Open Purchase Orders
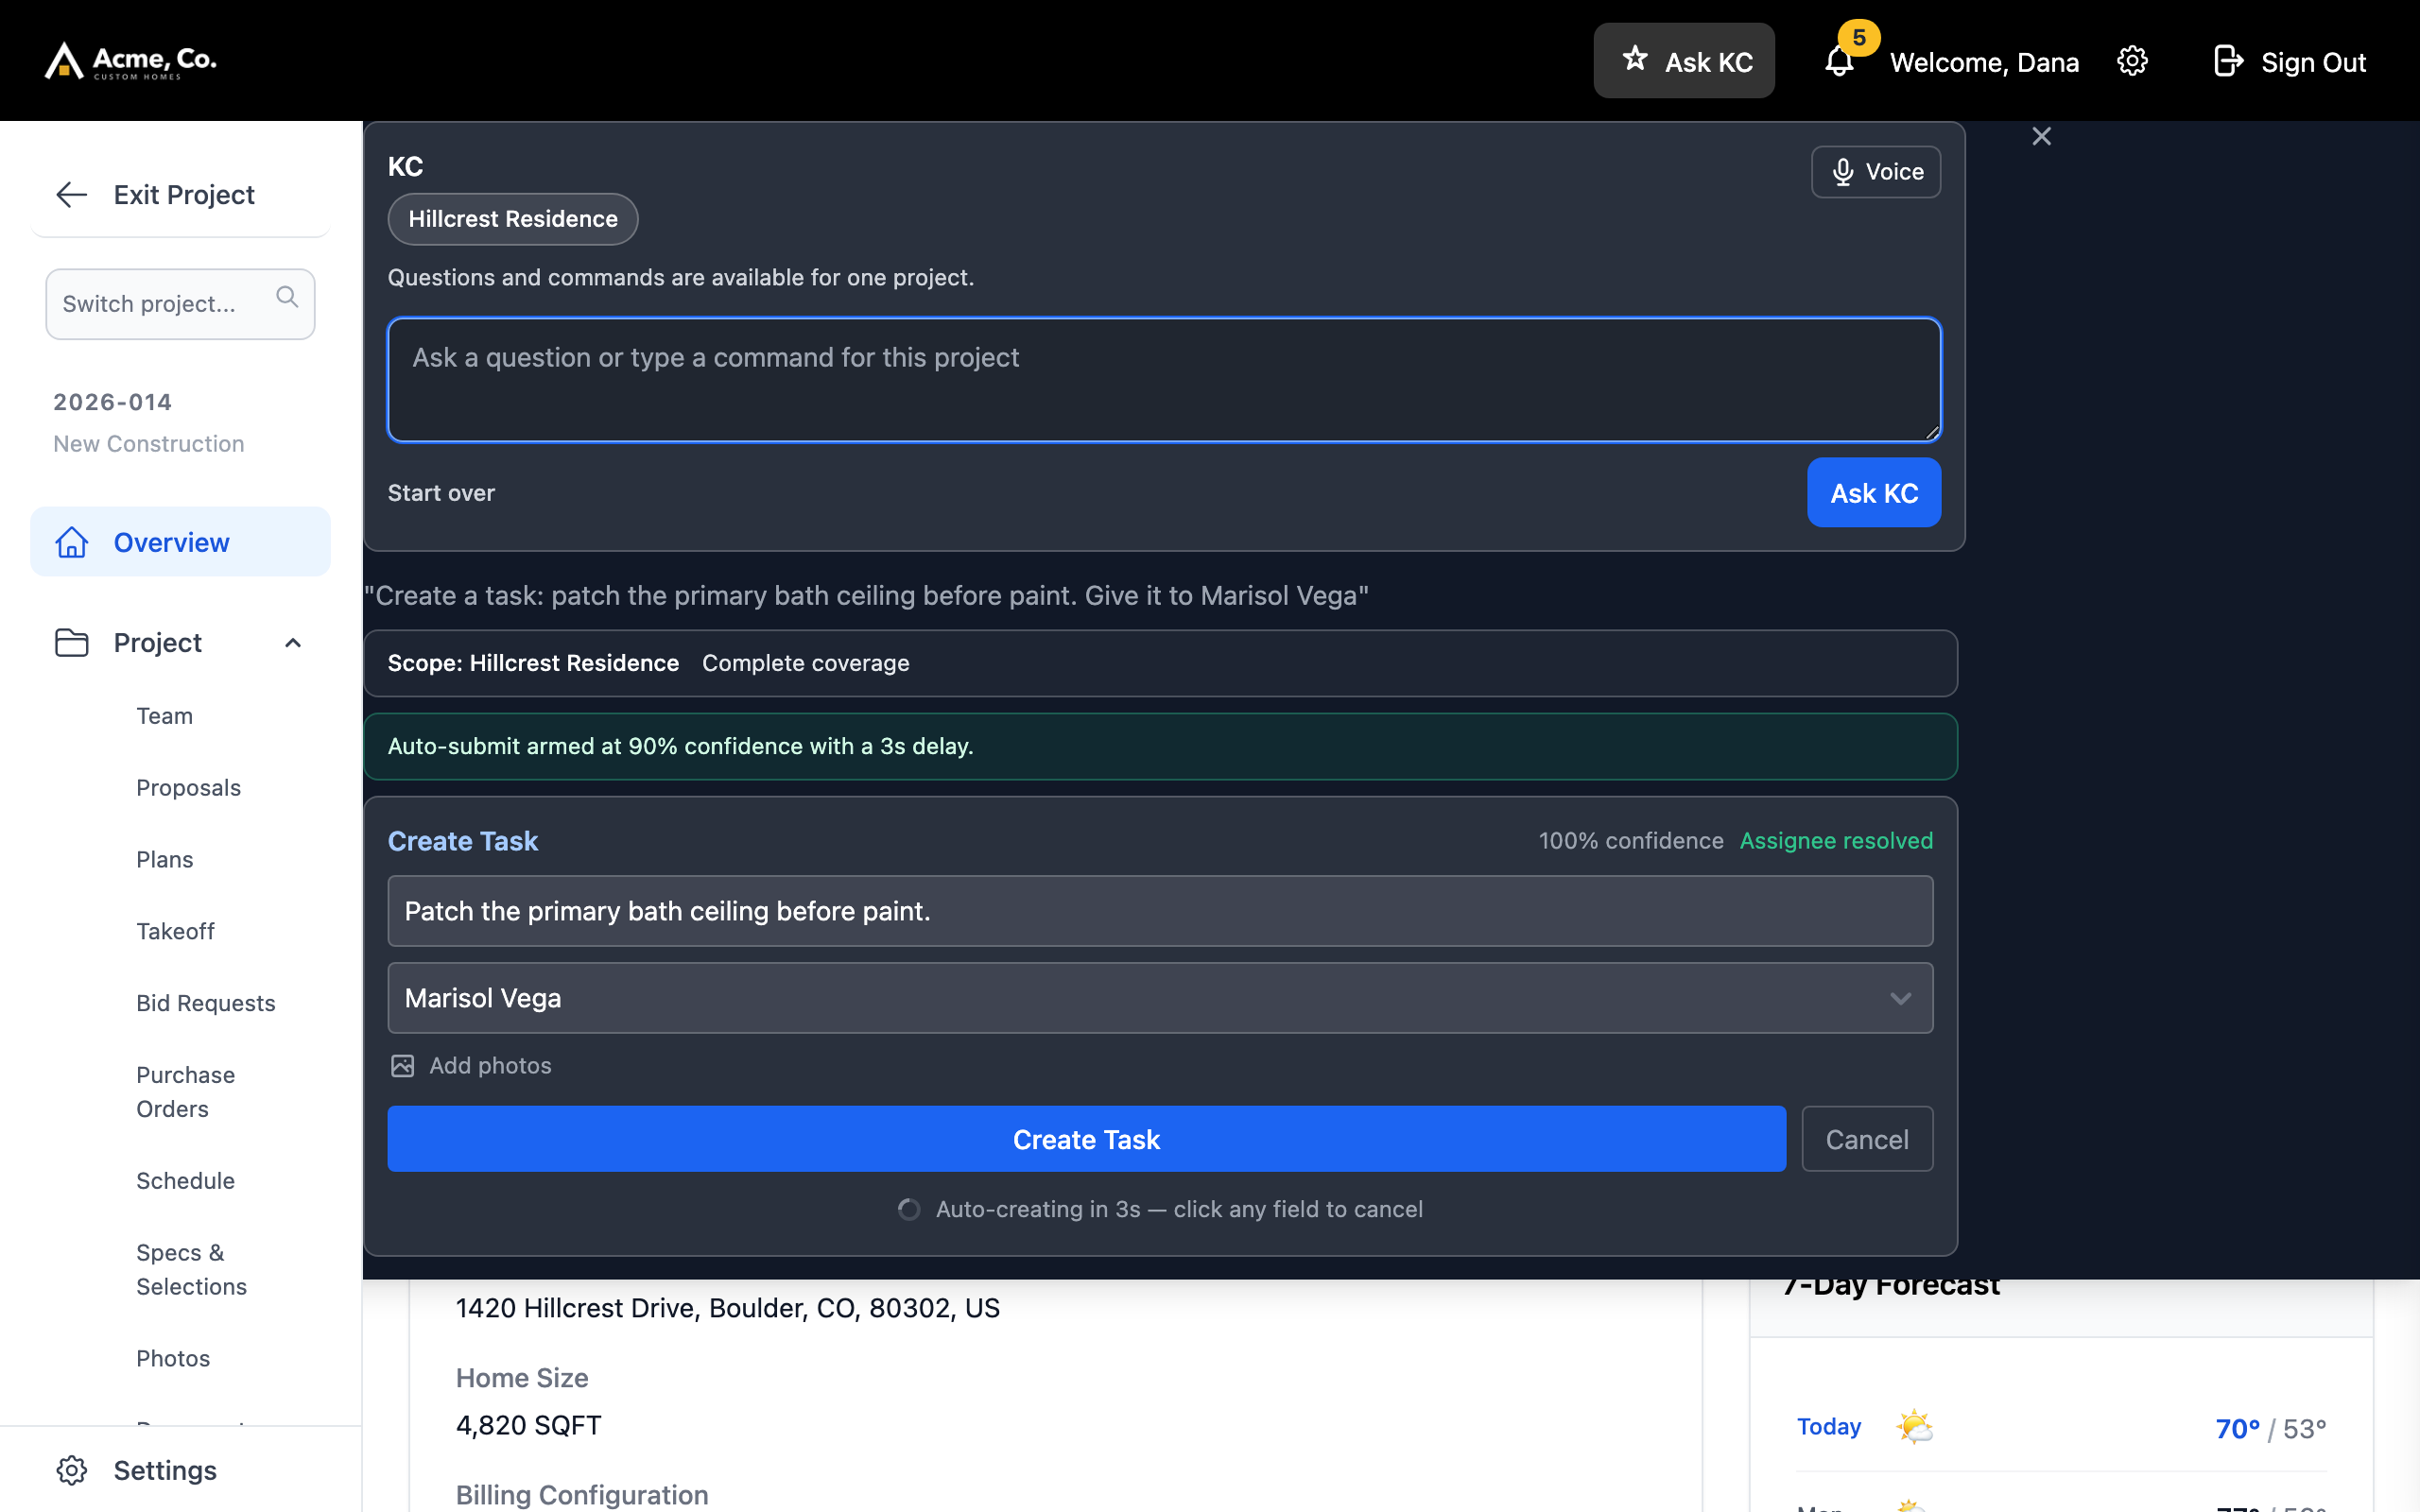The width and height of the screenshot is (2420, 1512). pos(186,1092)
